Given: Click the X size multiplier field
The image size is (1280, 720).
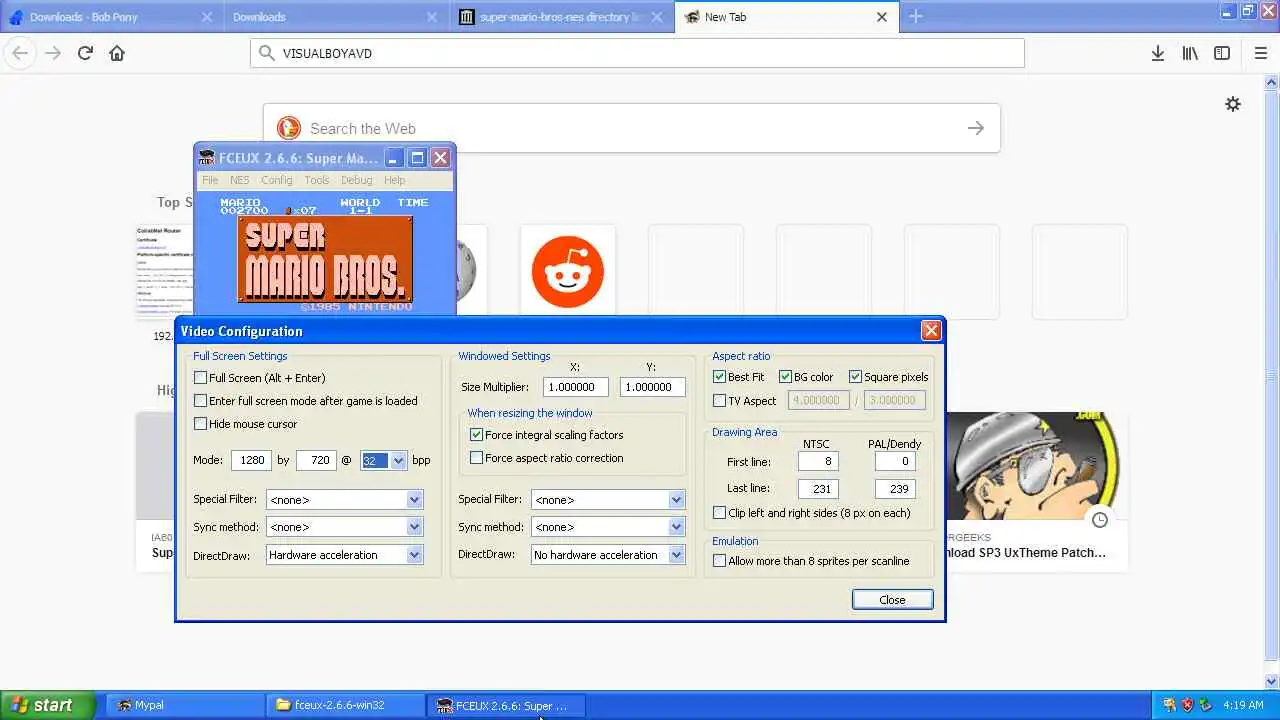Looking at the screenshot, I should pos(576,387).
